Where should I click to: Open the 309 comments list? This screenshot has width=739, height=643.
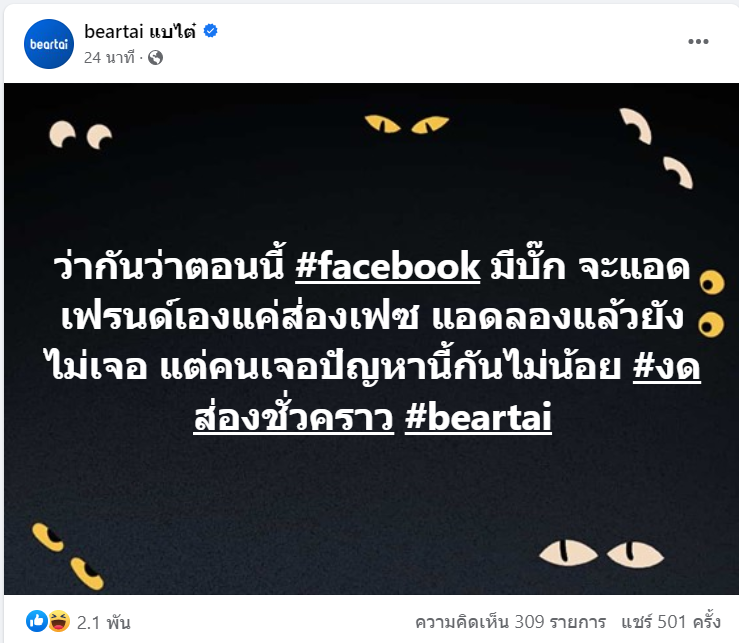click(510, 622)
